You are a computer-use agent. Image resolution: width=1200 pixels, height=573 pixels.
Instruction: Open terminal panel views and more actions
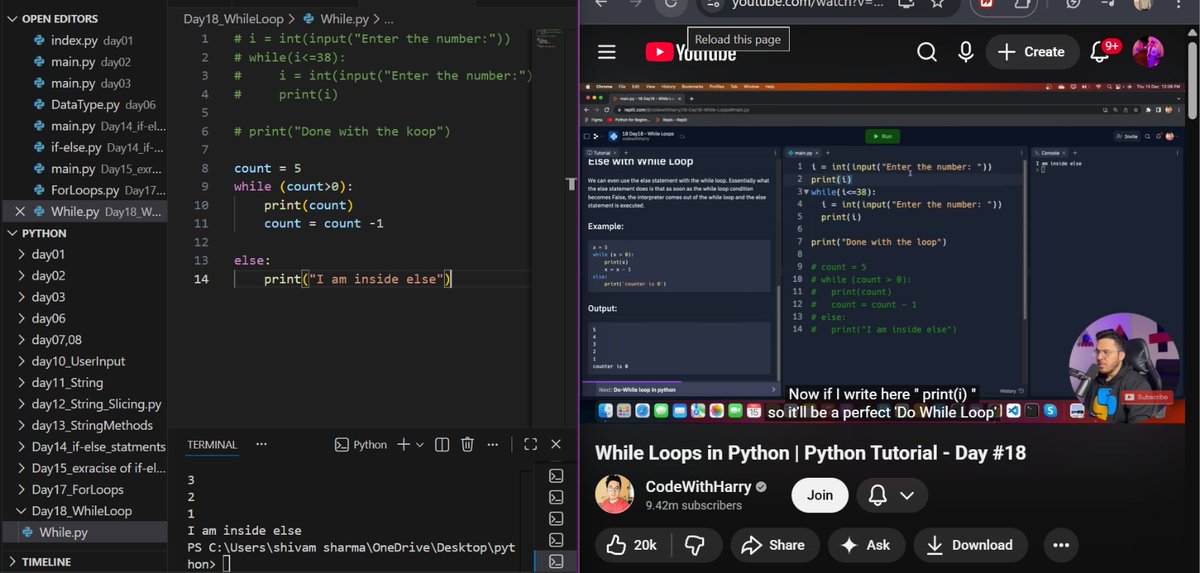[x=493, y=445]
